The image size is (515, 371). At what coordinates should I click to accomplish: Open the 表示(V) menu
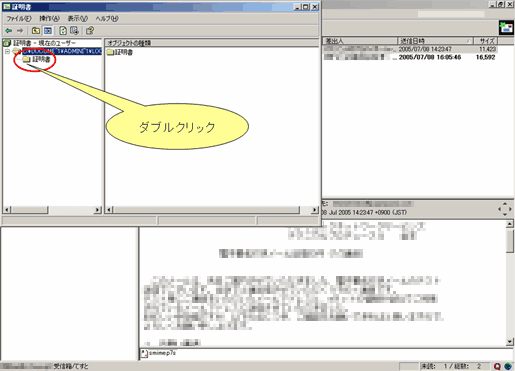pyautogui.click(x=78, y=19)
